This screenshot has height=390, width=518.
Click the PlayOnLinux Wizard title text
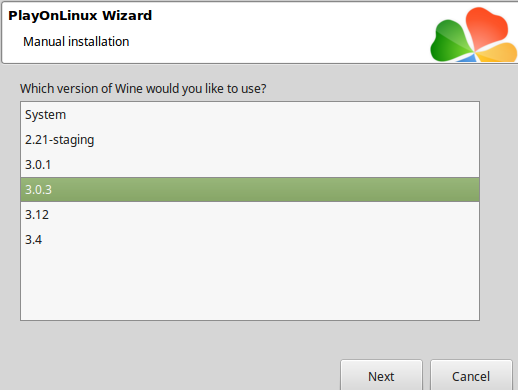pos(80,16)
